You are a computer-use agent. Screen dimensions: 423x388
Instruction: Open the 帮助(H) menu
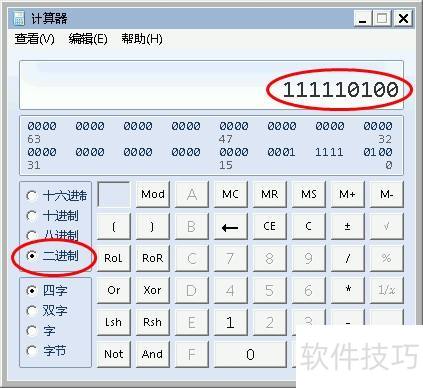[x=142, y=39]
